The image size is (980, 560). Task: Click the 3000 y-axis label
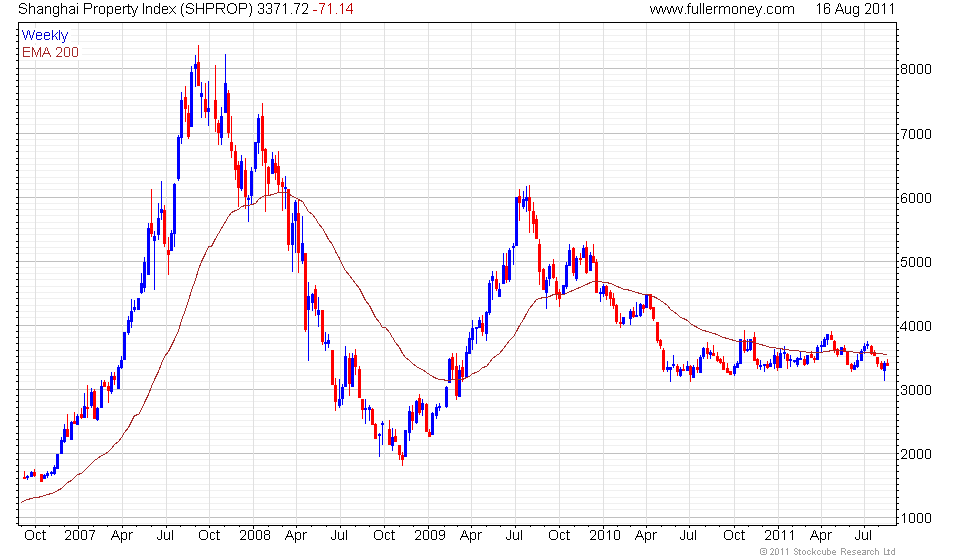[x=916, y=390]
